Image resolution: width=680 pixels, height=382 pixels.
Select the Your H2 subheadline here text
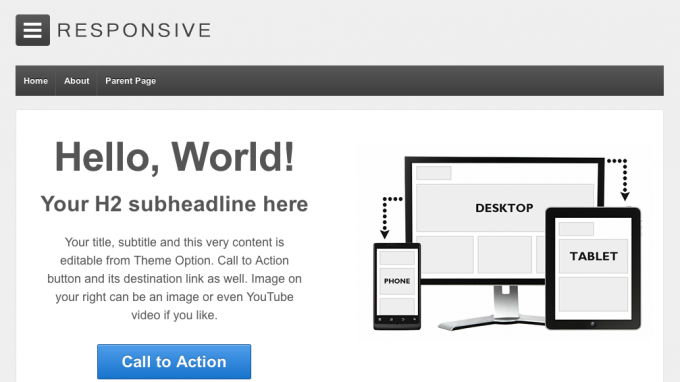174,204
